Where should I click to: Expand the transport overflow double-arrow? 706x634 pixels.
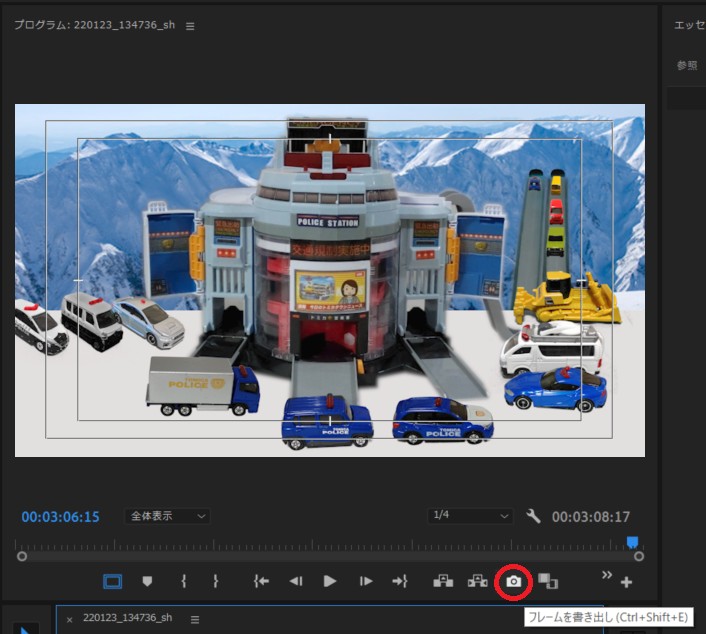click(605, 575)
